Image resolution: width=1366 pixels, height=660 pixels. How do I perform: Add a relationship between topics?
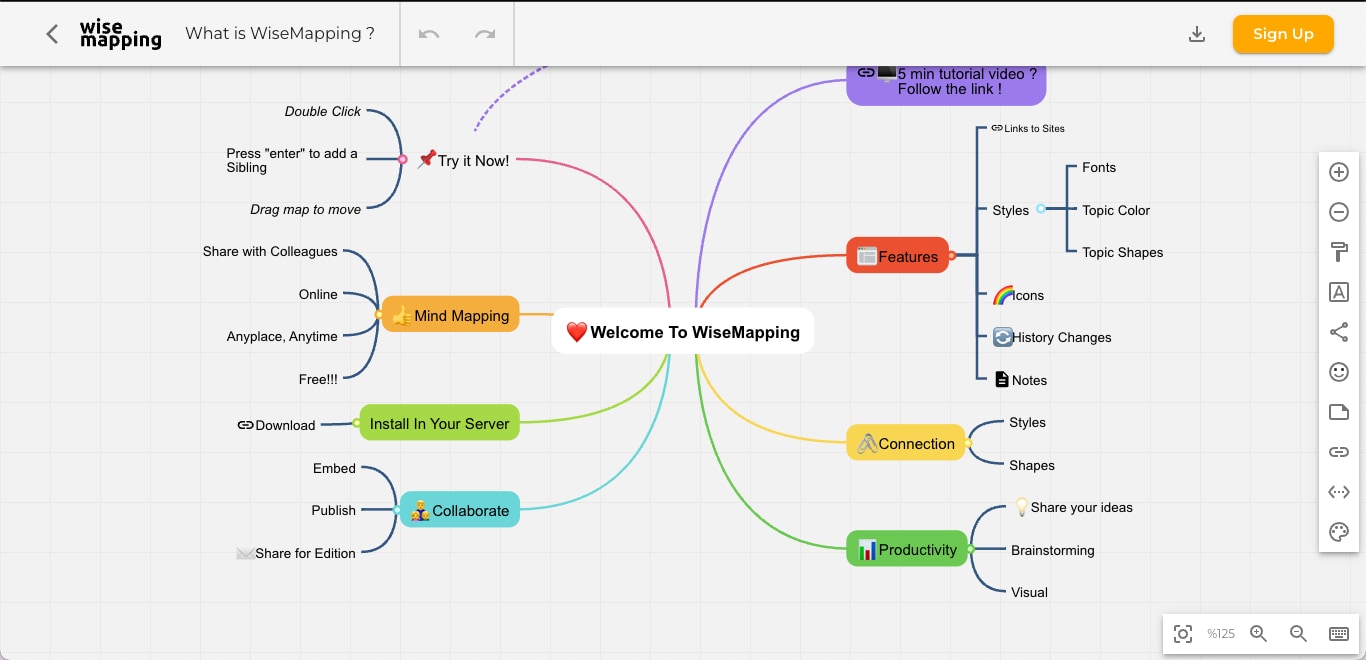coord(1339,492)
